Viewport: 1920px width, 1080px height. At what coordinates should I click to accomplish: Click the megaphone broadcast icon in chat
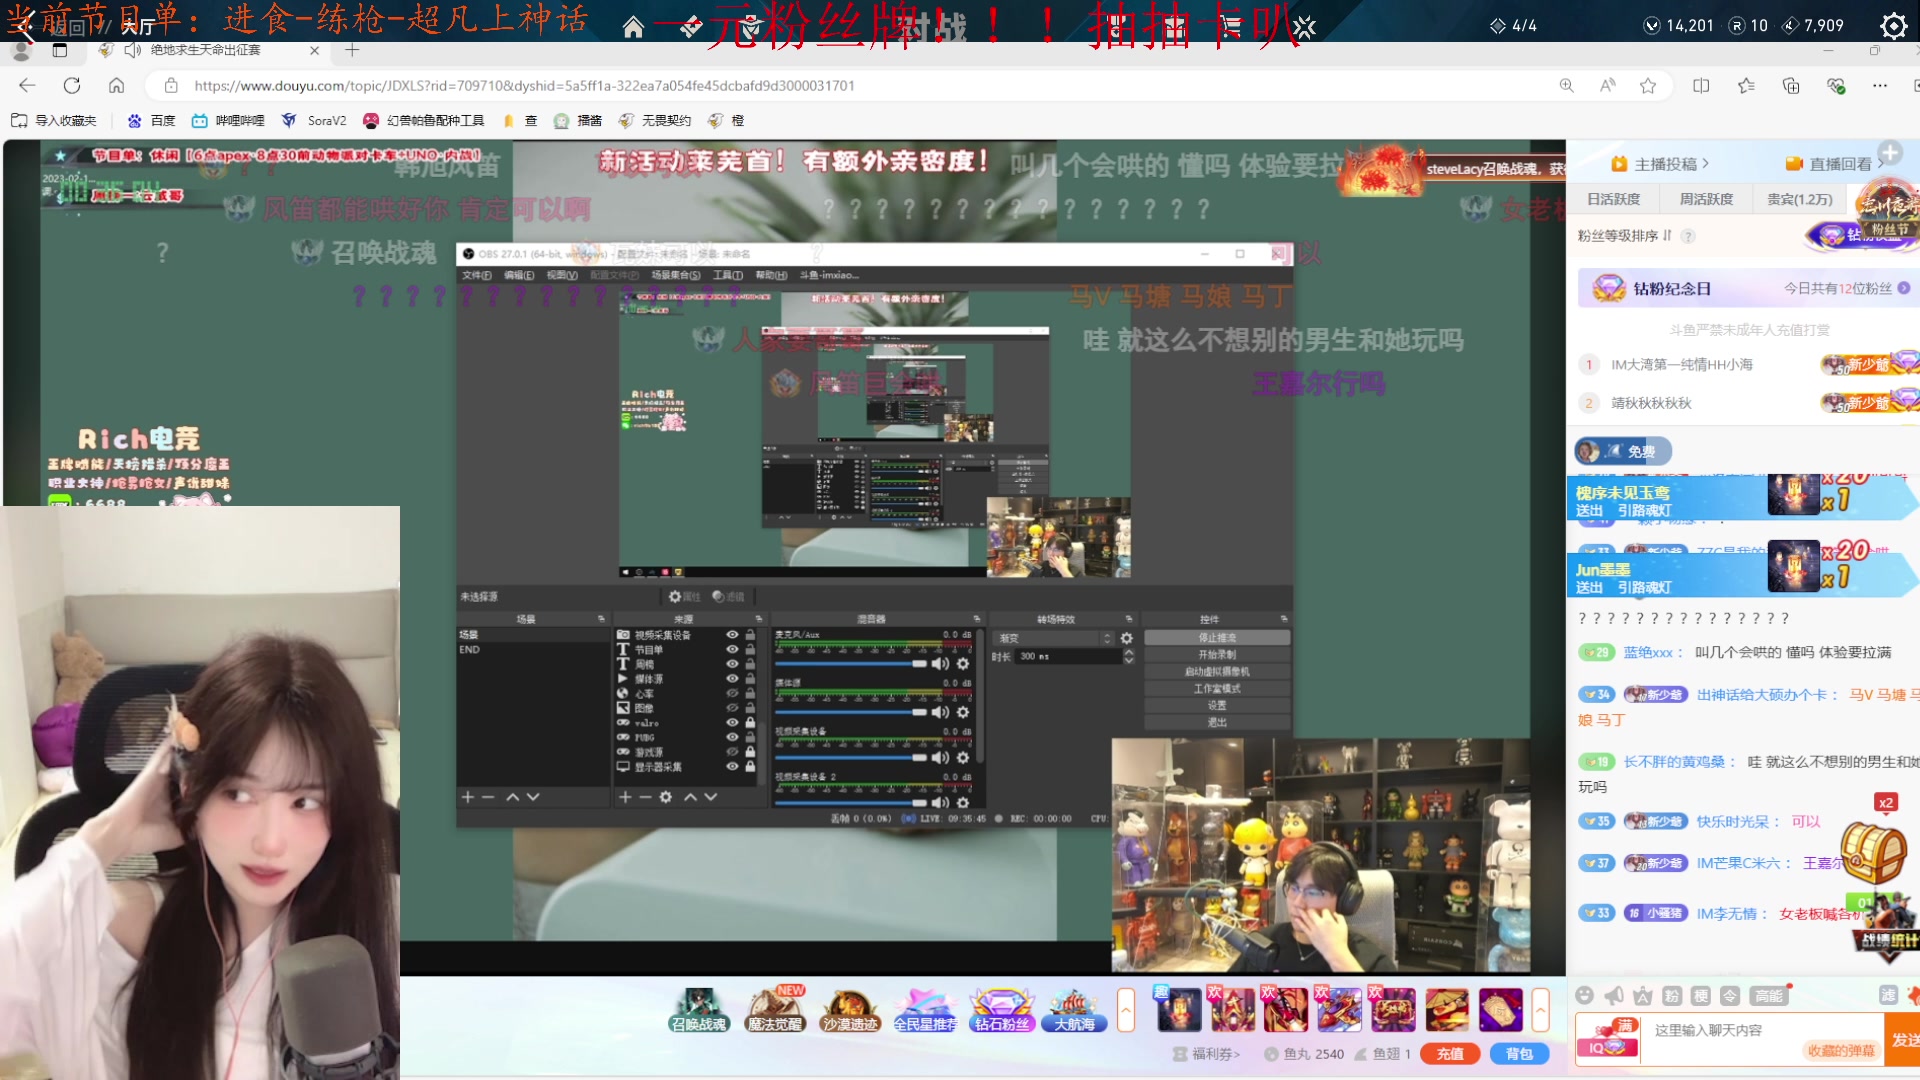(x=1614, y=995)
